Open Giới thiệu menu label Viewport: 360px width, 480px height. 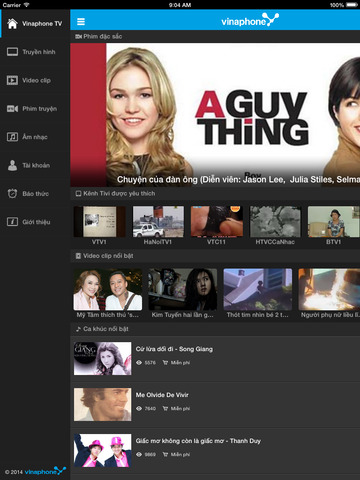tap(36, 222)
